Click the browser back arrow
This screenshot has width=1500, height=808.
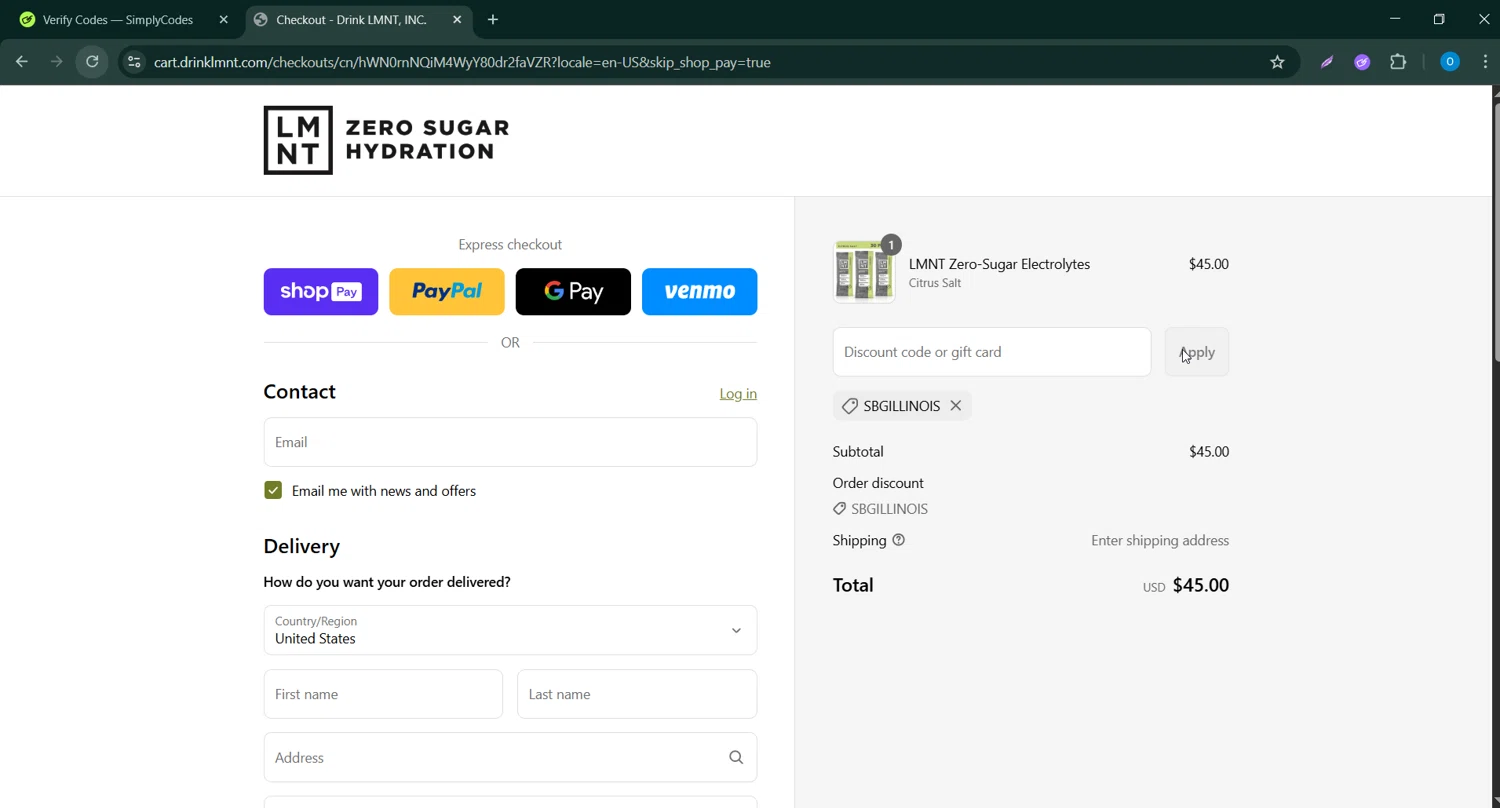point(21,62)
